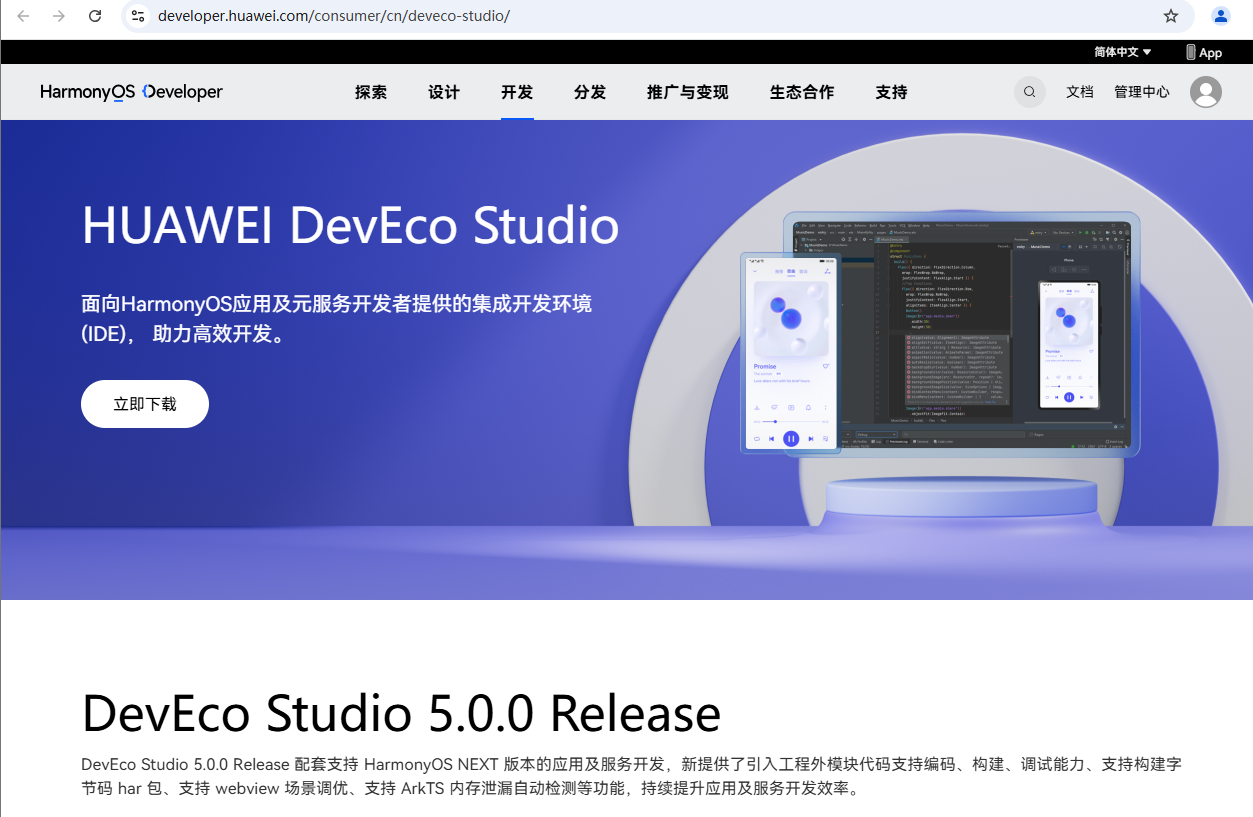Open the App link in top bar
The image size is (1253, 817).
pyautogui.click(x=1204, y=52)
